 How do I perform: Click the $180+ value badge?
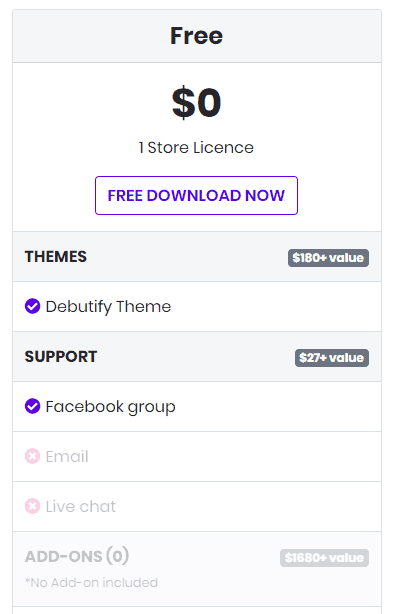click(328, 258)
